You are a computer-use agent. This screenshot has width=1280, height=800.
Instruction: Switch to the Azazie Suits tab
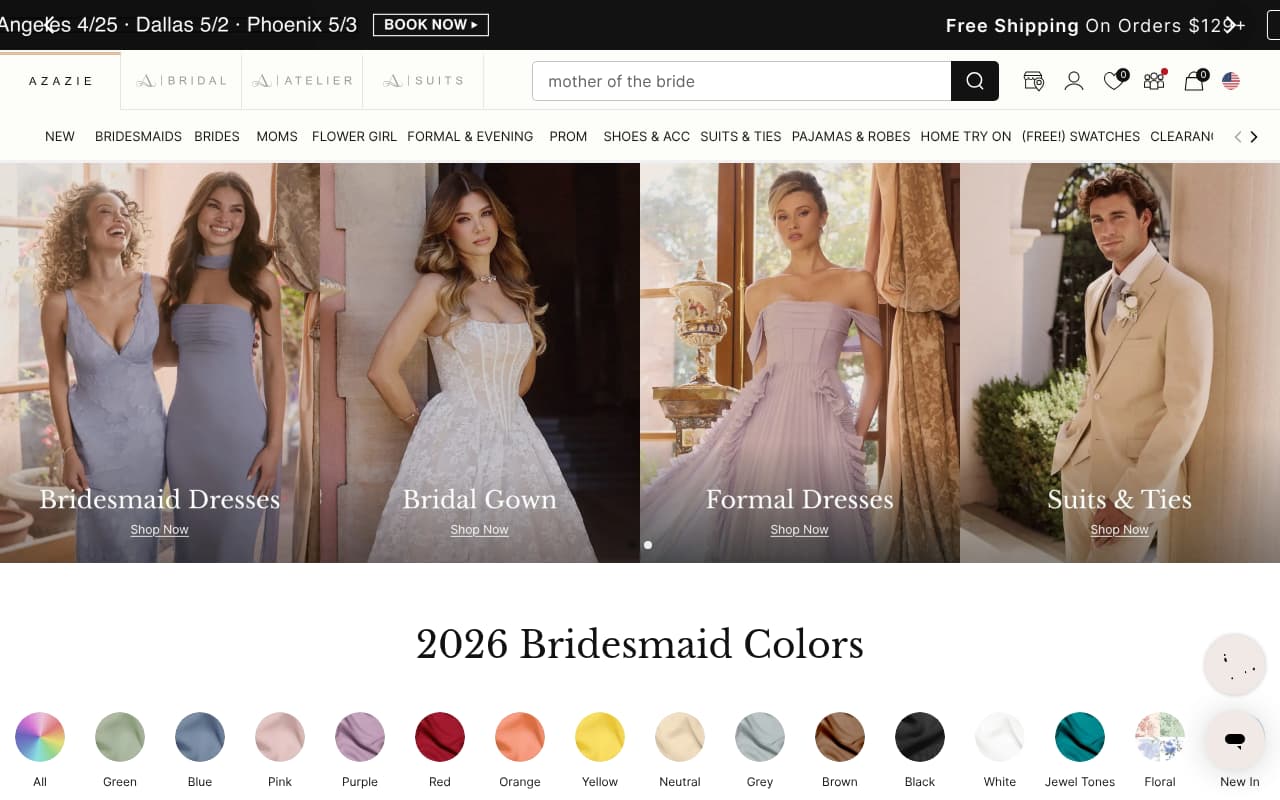click(422, 80)
